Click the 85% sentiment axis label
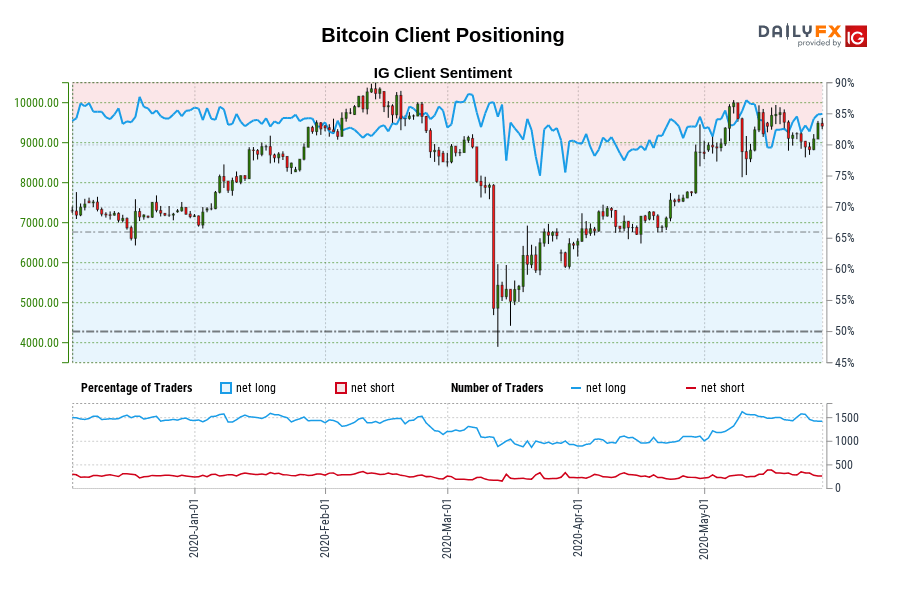Screen dimensions: 900x600 (x=844, y=114)
